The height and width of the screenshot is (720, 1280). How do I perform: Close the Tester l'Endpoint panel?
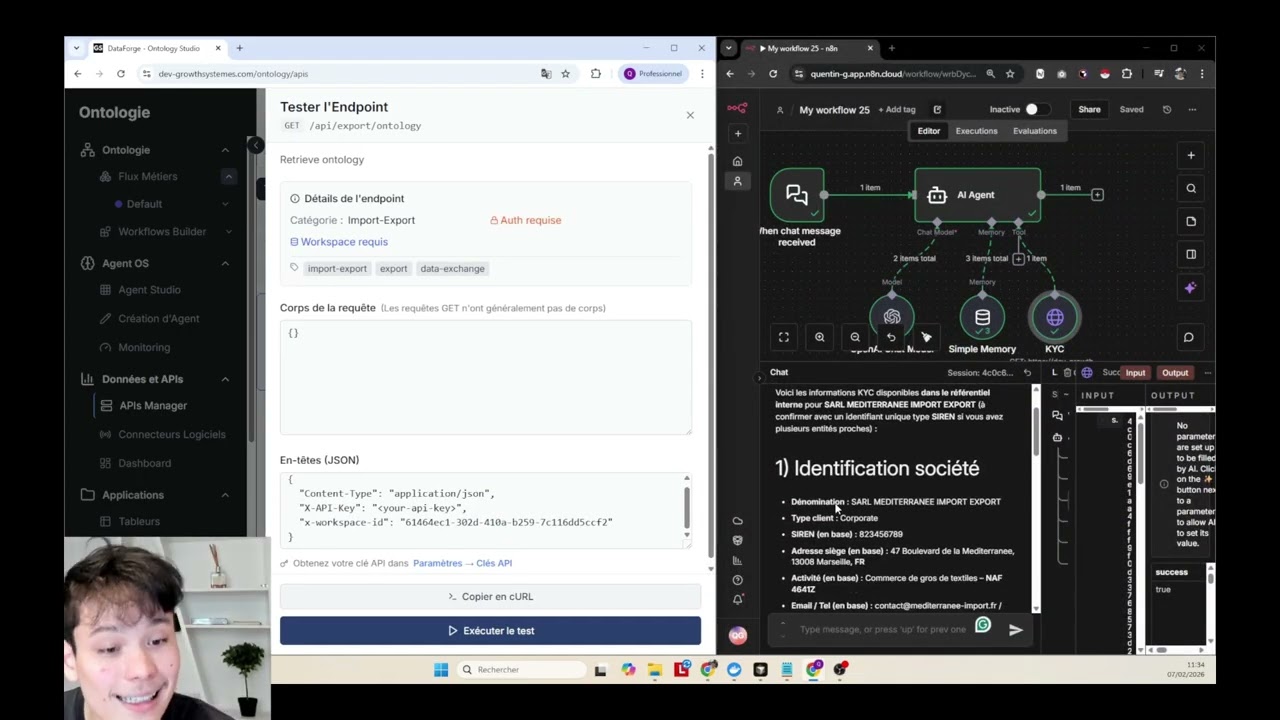click(x=690, y=115)
